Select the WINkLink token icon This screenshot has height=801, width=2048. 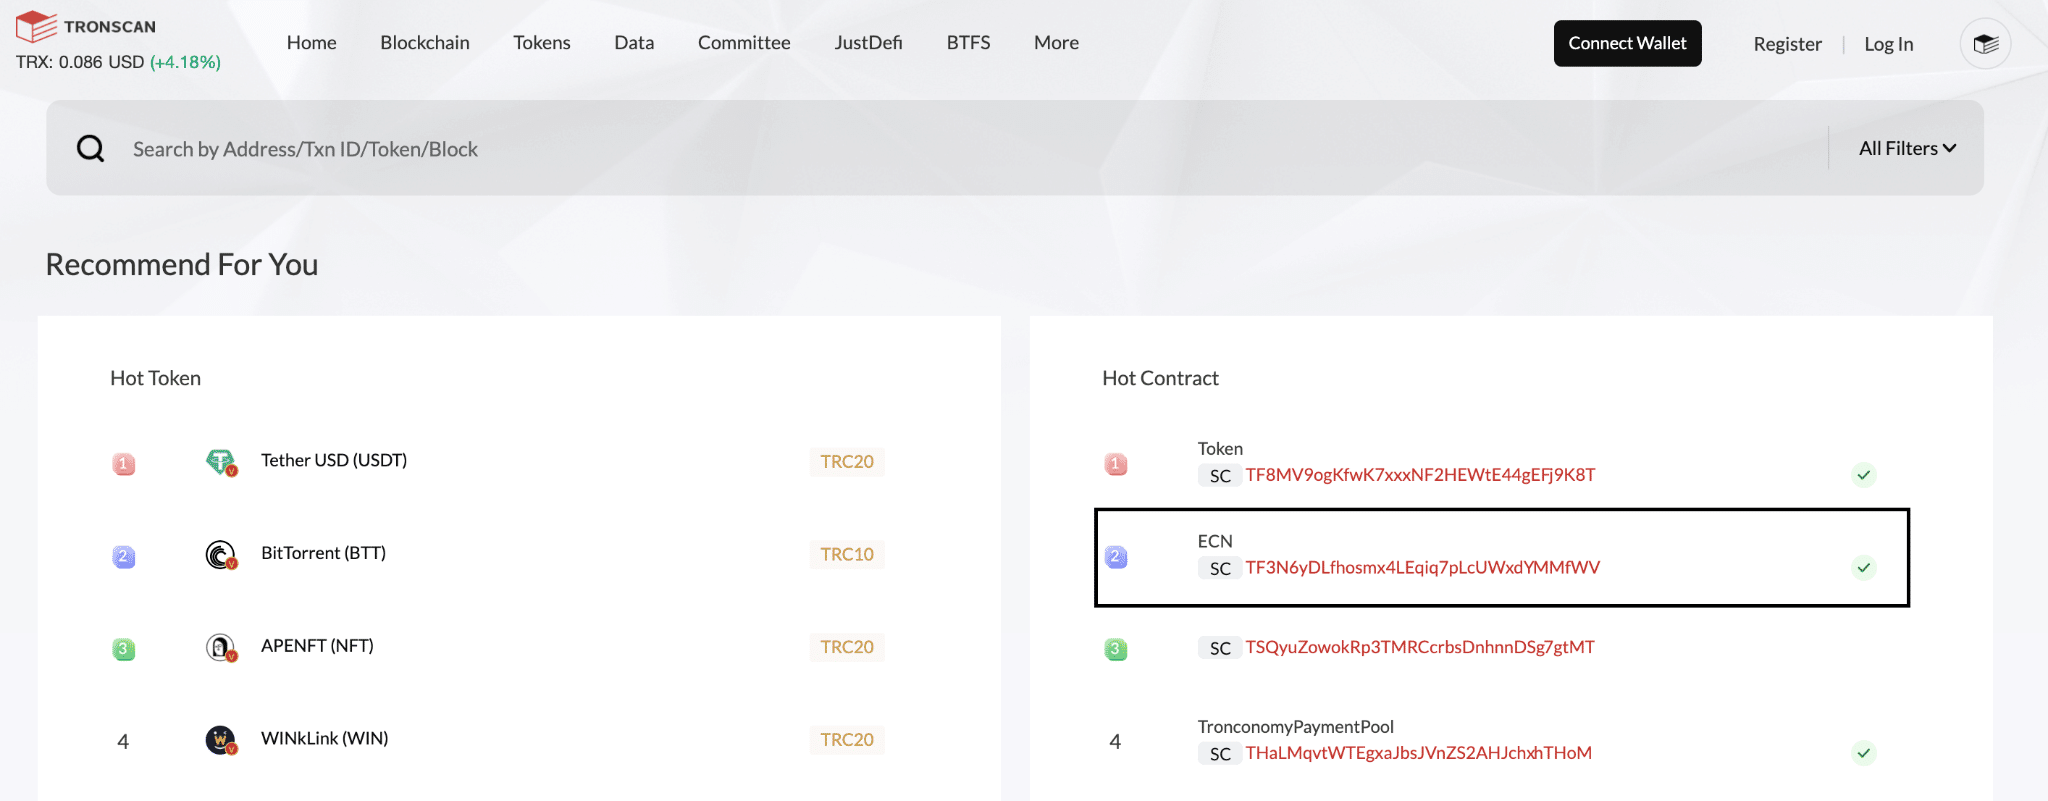point(221,740)
